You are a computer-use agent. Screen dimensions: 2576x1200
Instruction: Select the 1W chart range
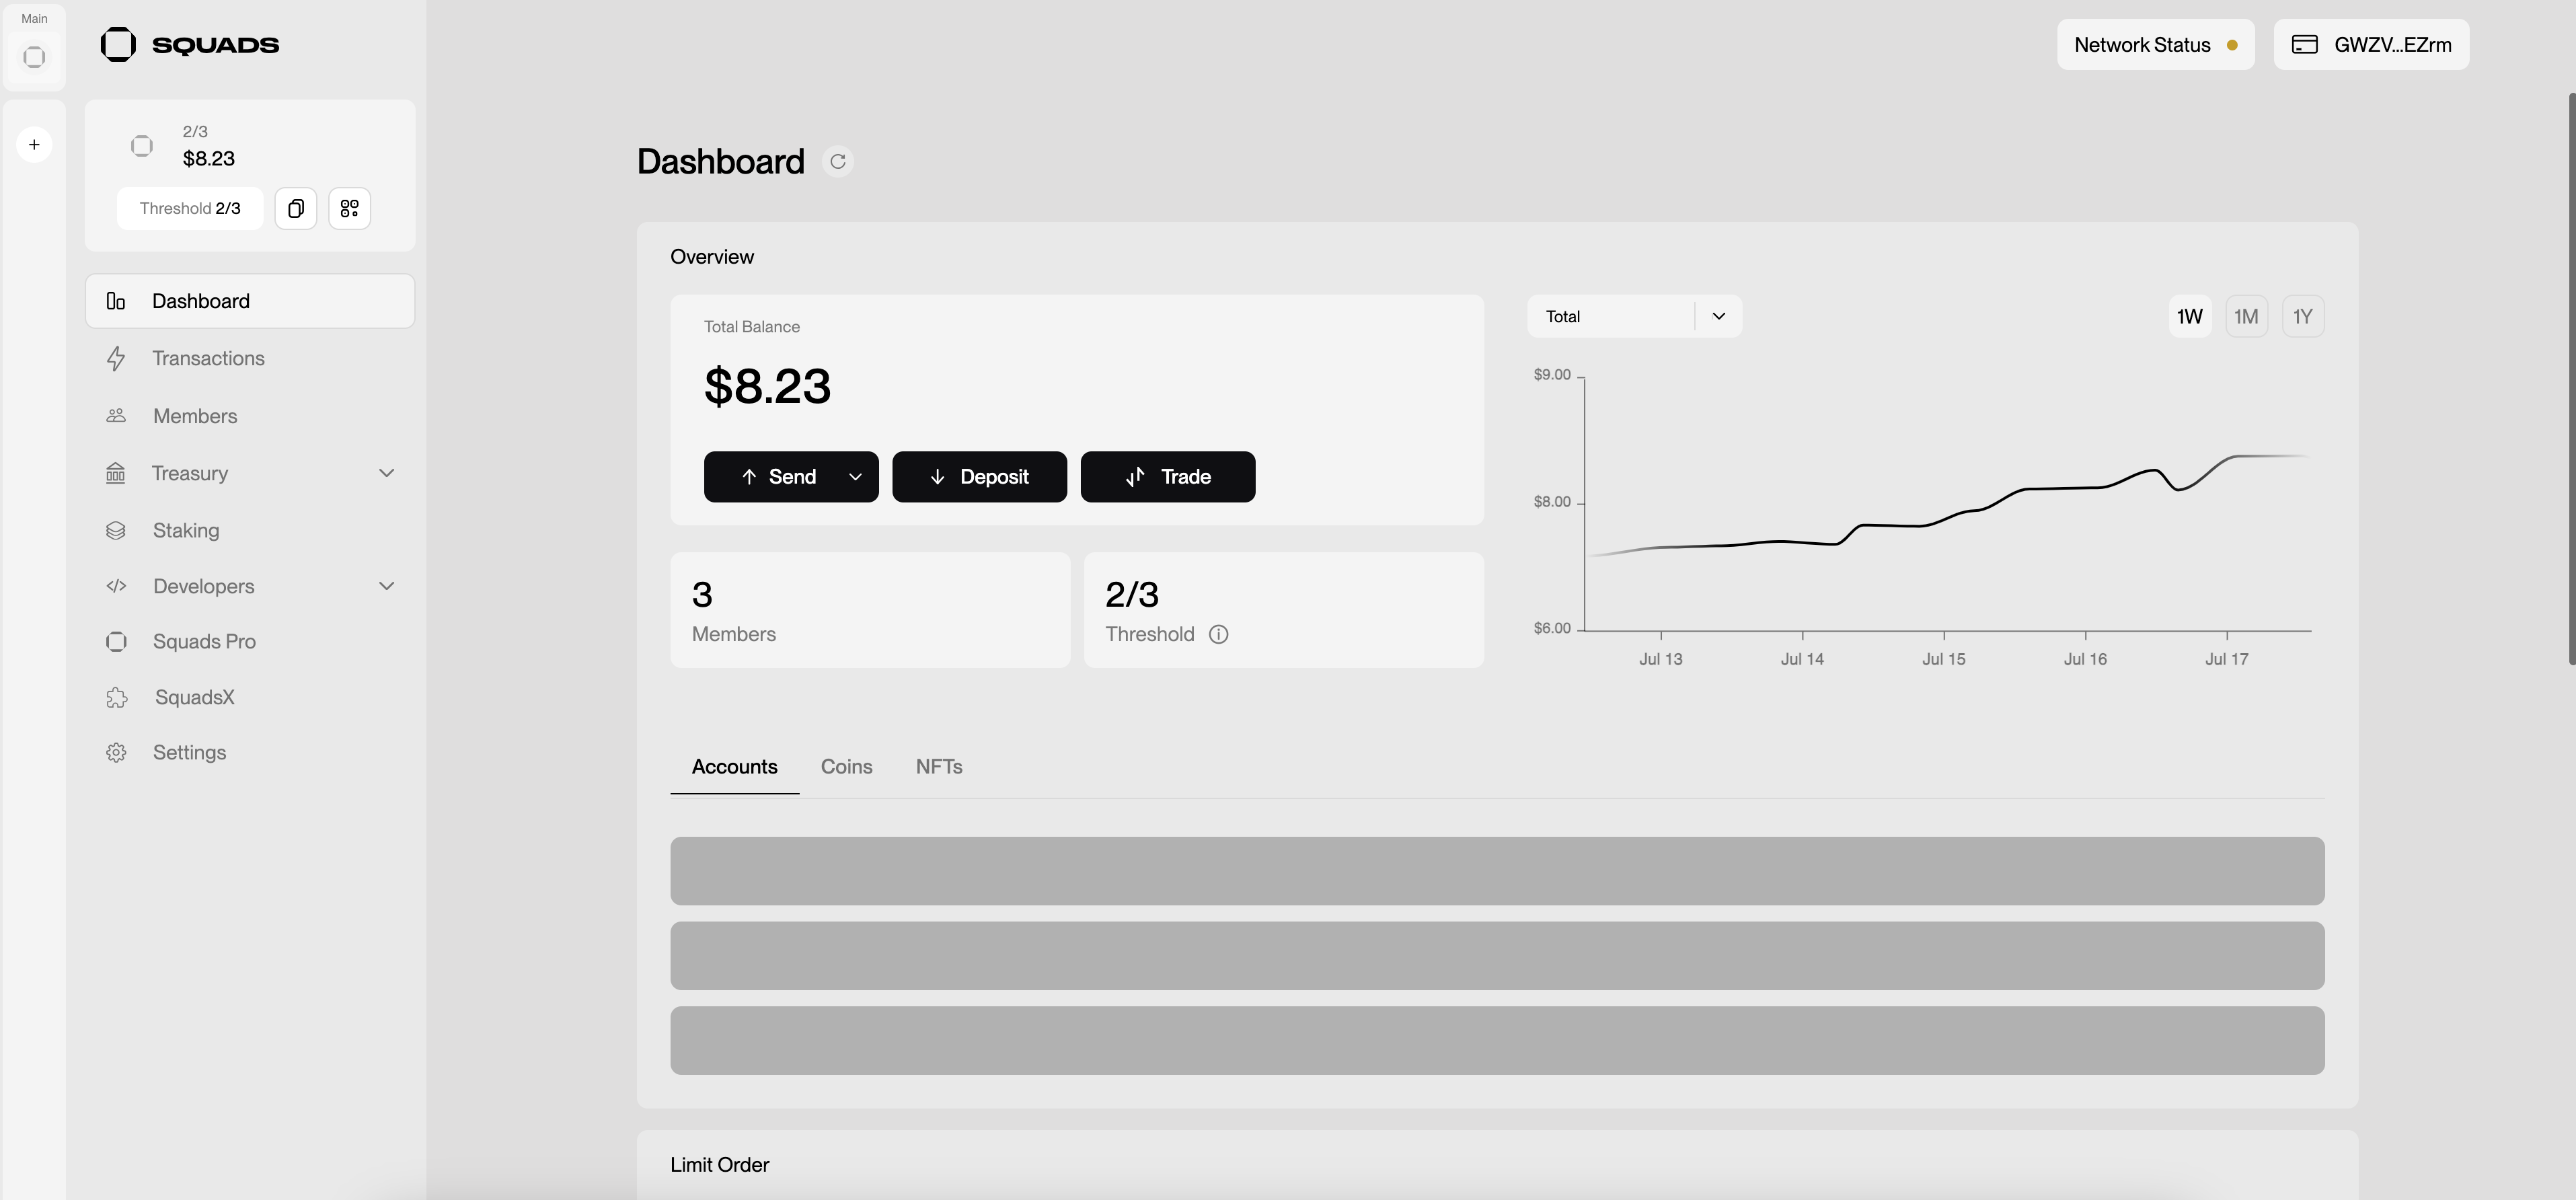click(2189, 316)
